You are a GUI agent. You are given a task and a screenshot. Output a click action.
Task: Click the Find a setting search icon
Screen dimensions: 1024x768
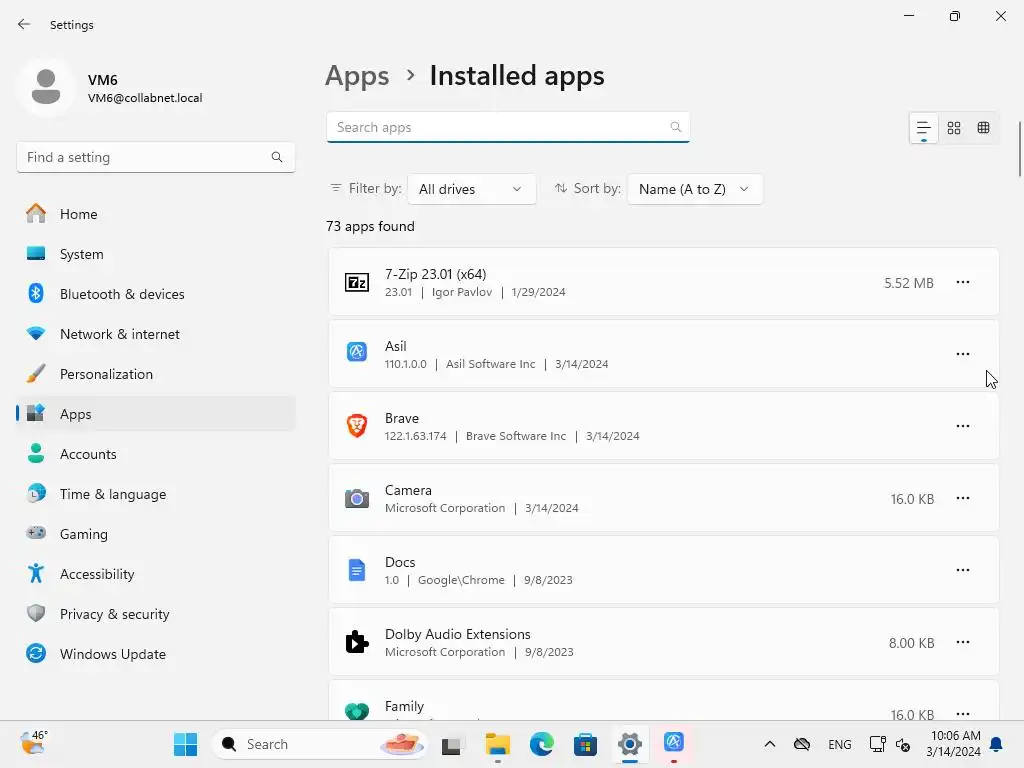pos(277,157)
